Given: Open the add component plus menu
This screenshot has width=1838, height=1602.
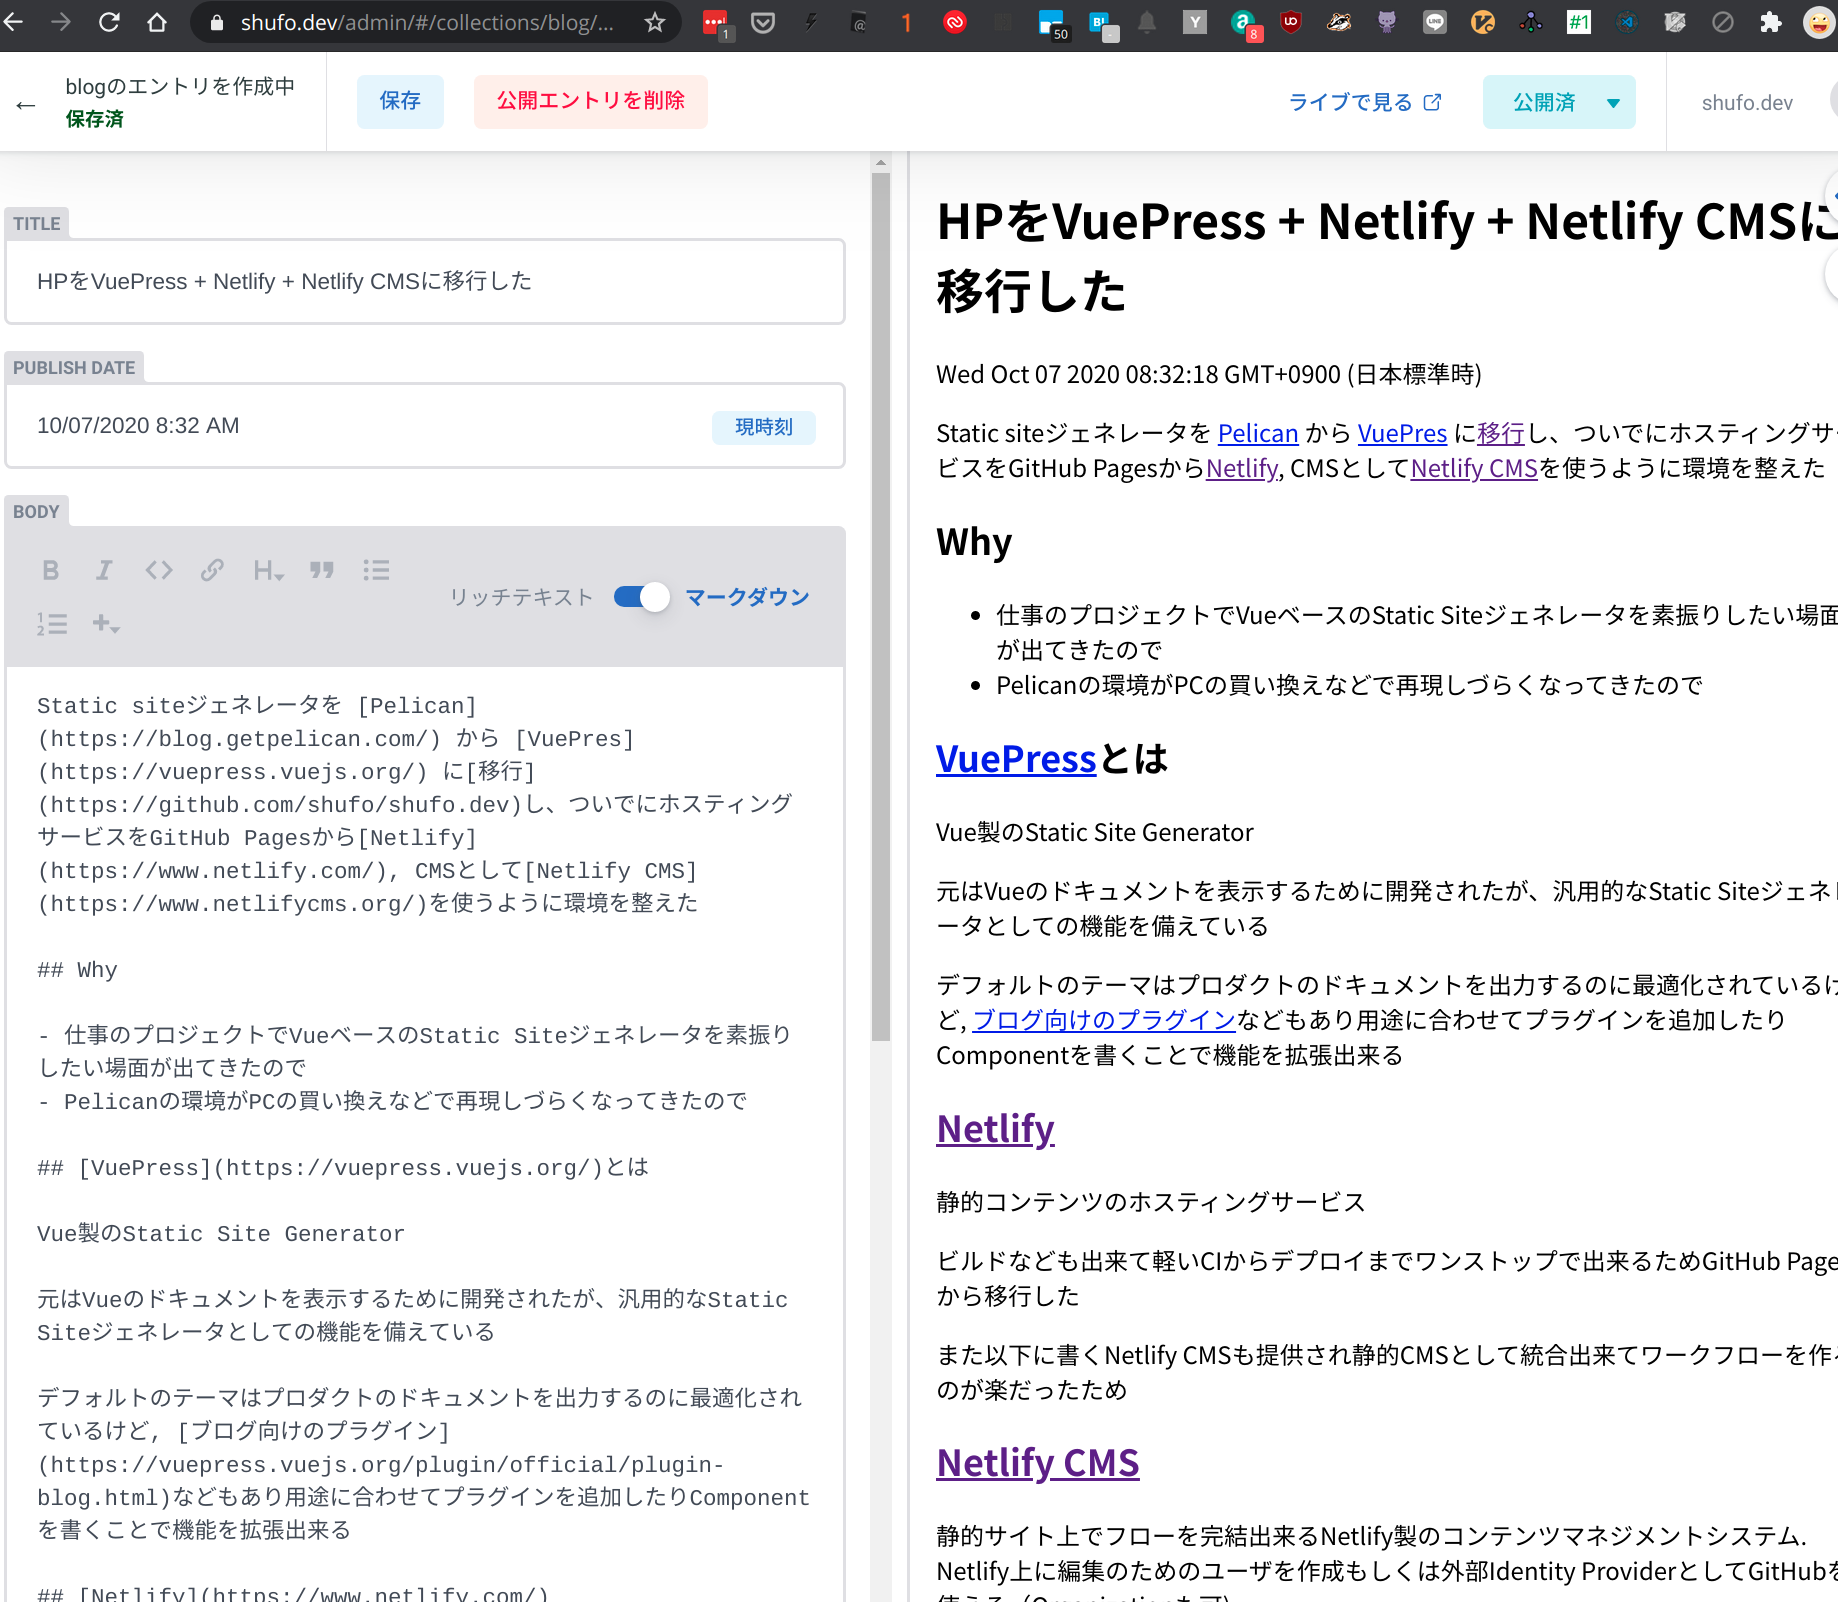Looking at the screenshot, I should click(x=105, y=624).
